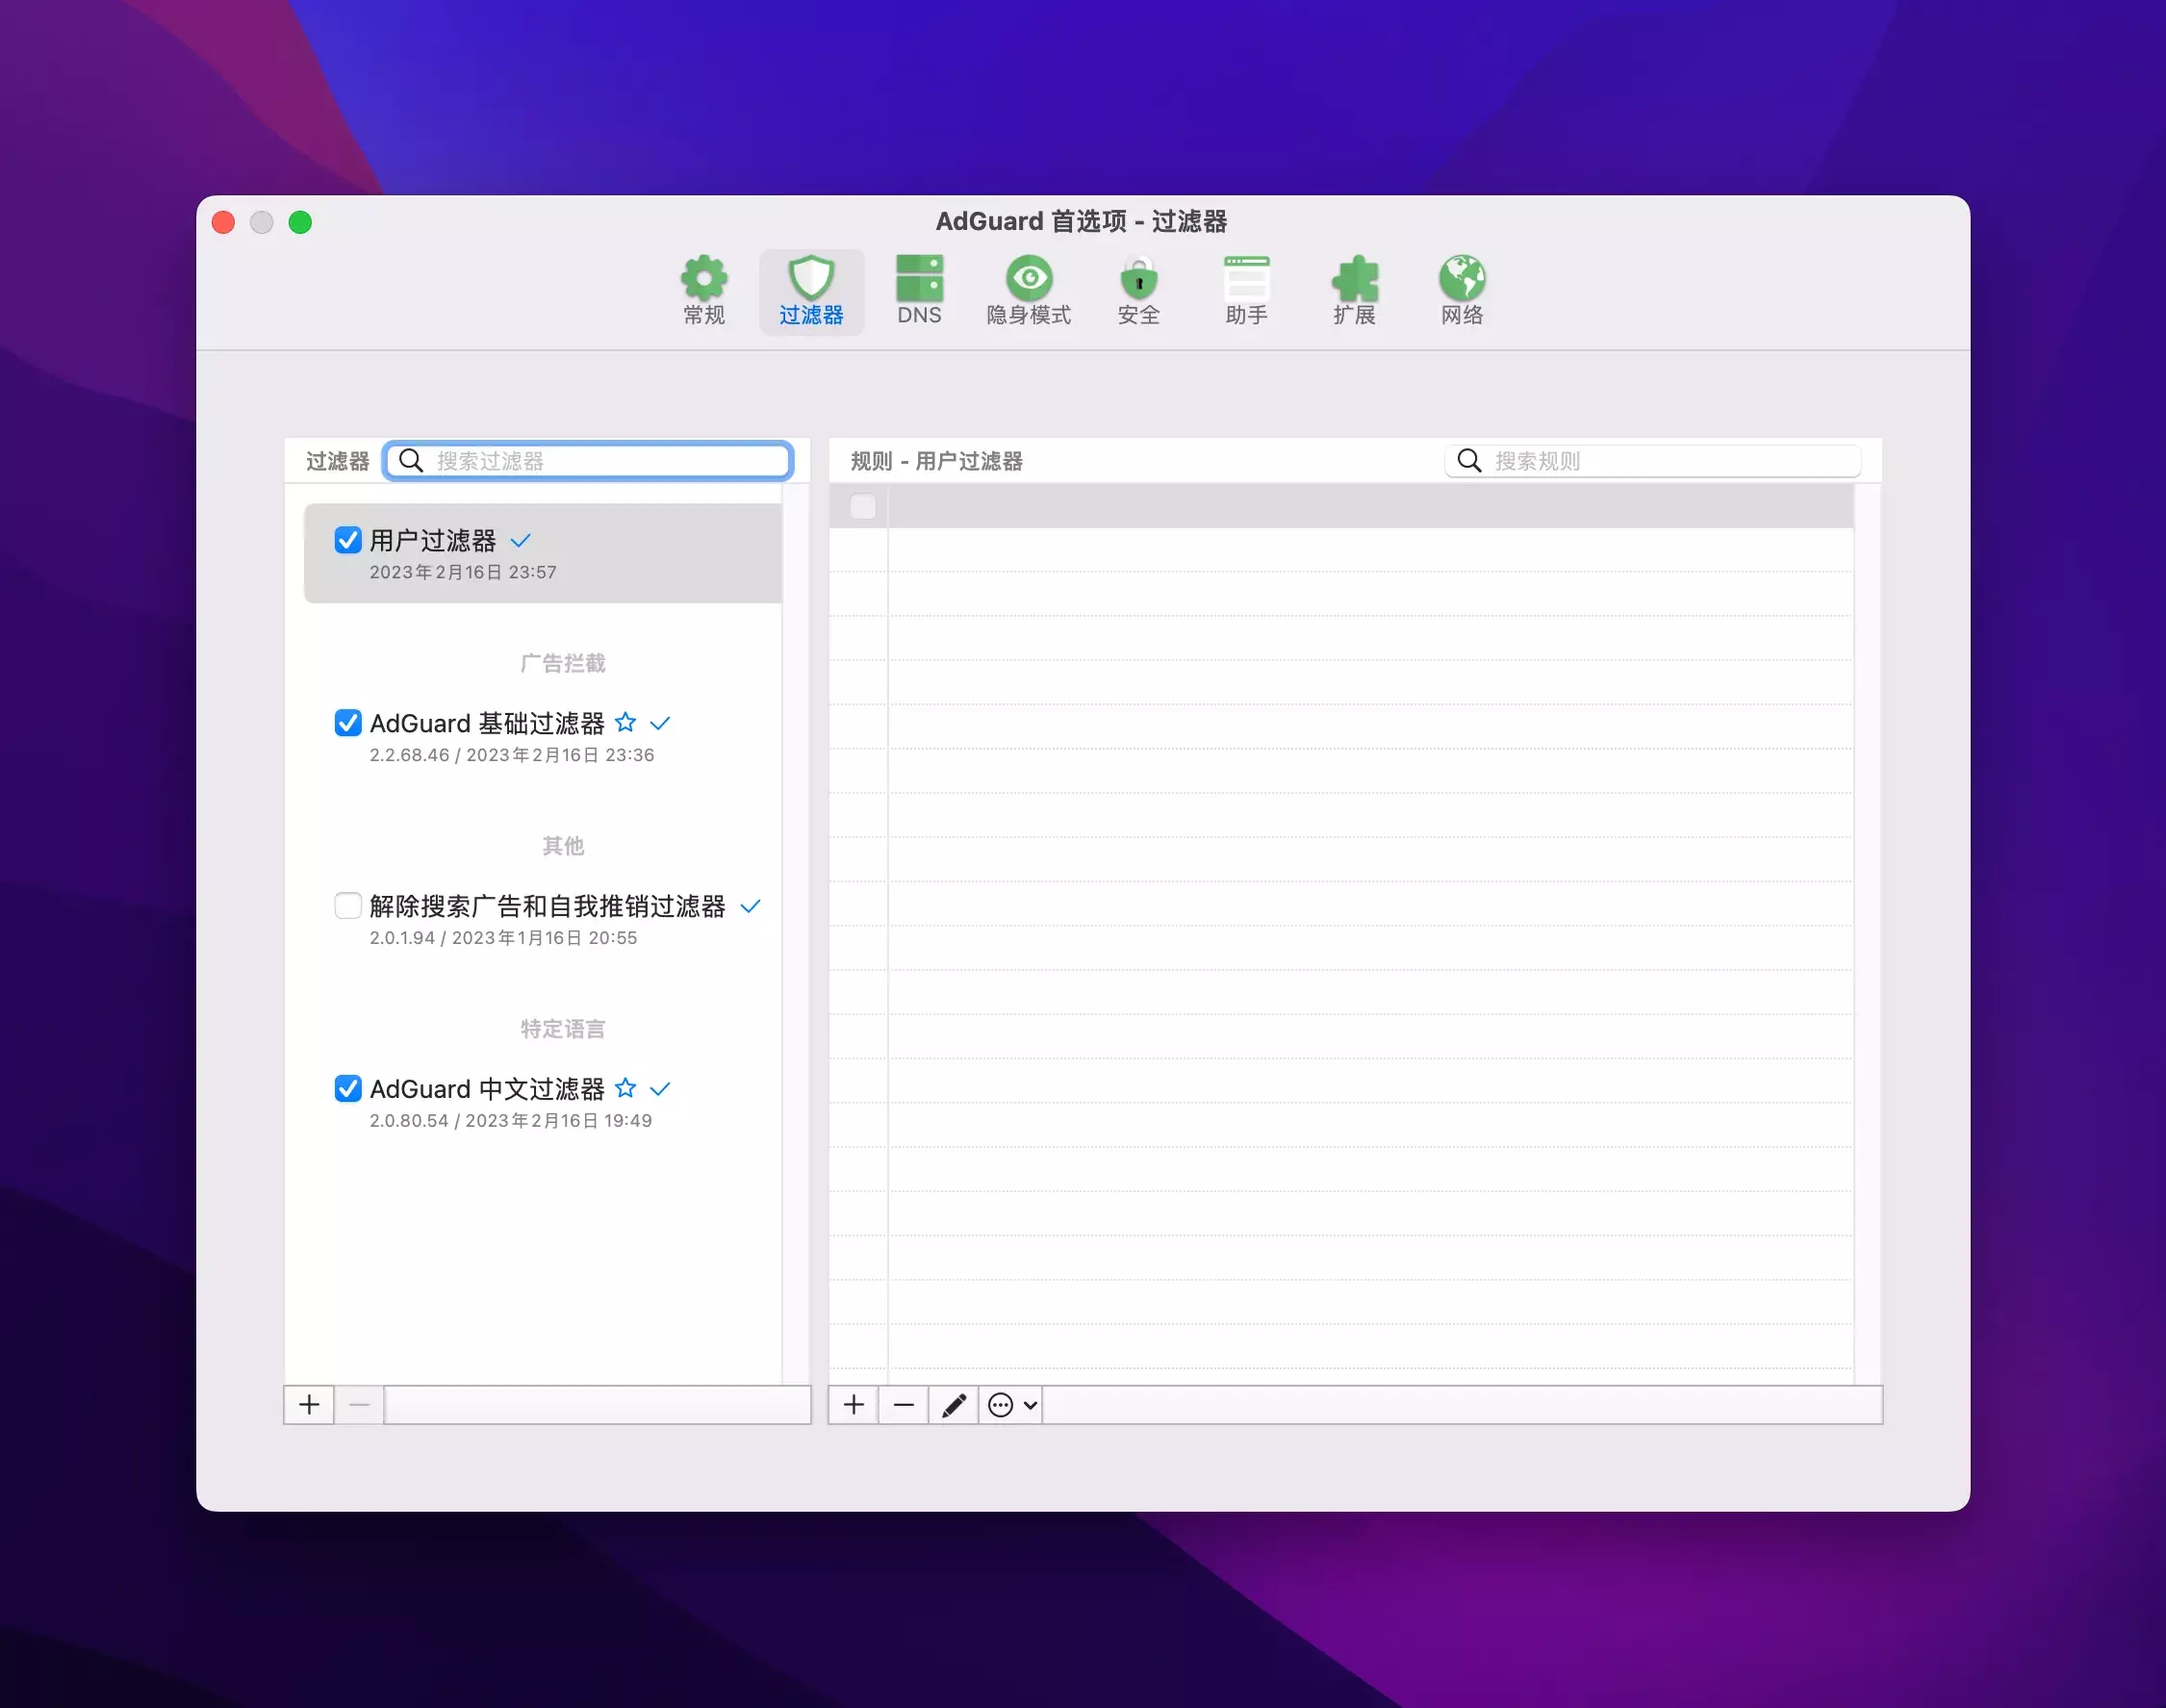Viewport: 2166px width, 1708px height.
Task: Select the 过滤器 shield tab
Action: 811,290
